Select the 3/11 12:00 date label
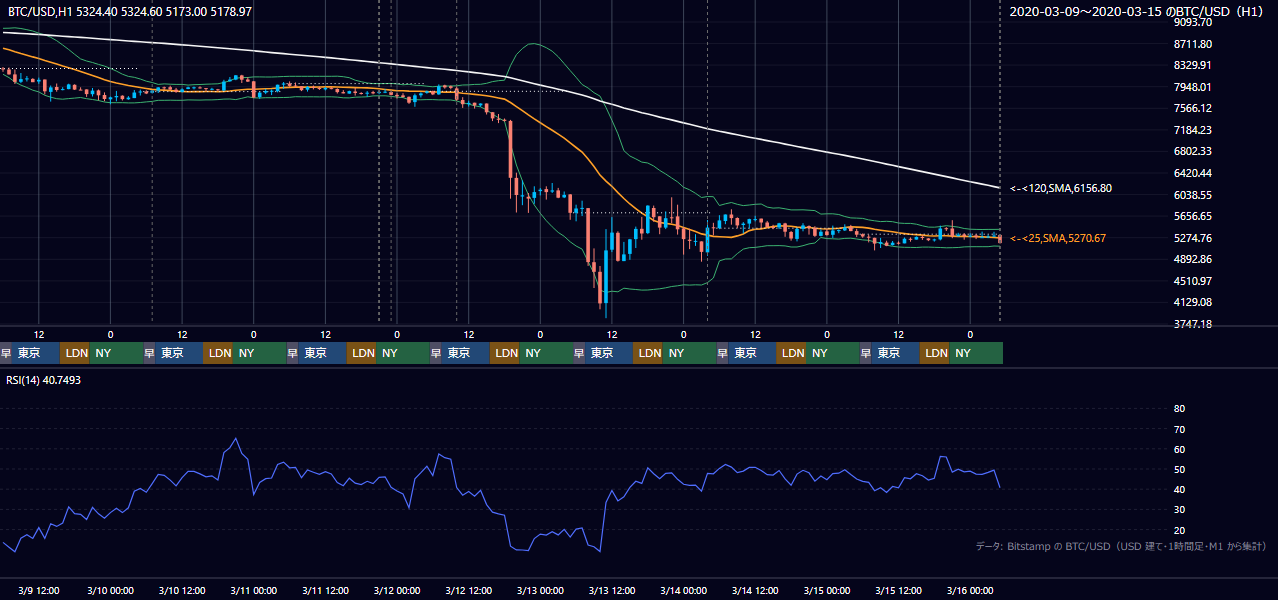This screenshot has width=1278, height=600. point(325,590)
